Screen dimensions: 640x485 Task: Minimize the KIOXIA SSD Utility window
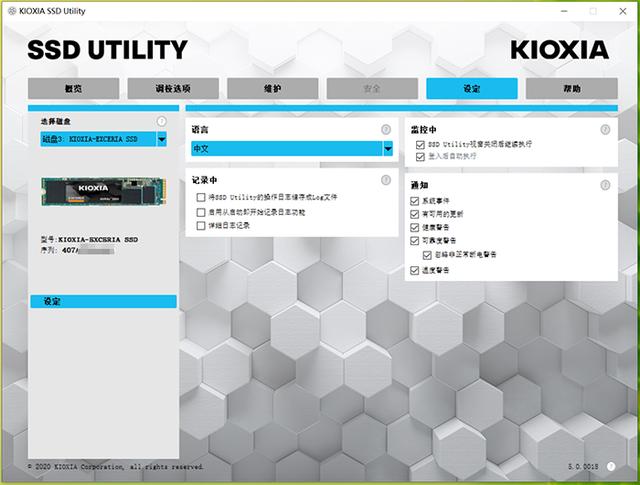(564, 11)
